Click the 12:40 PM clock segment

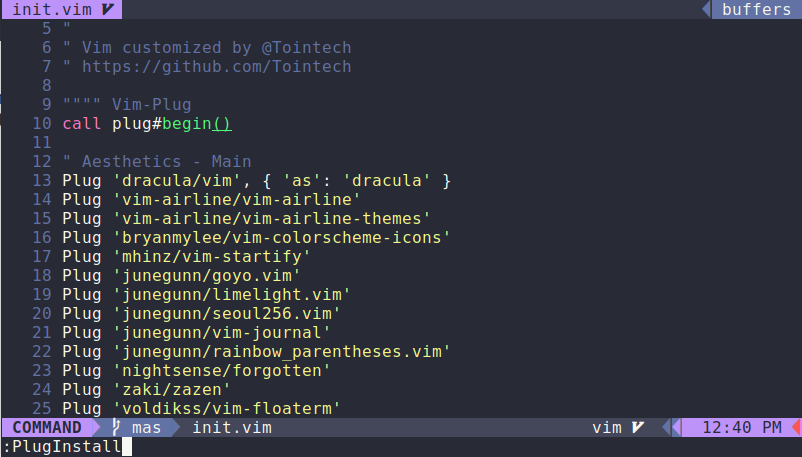[742, 427]
